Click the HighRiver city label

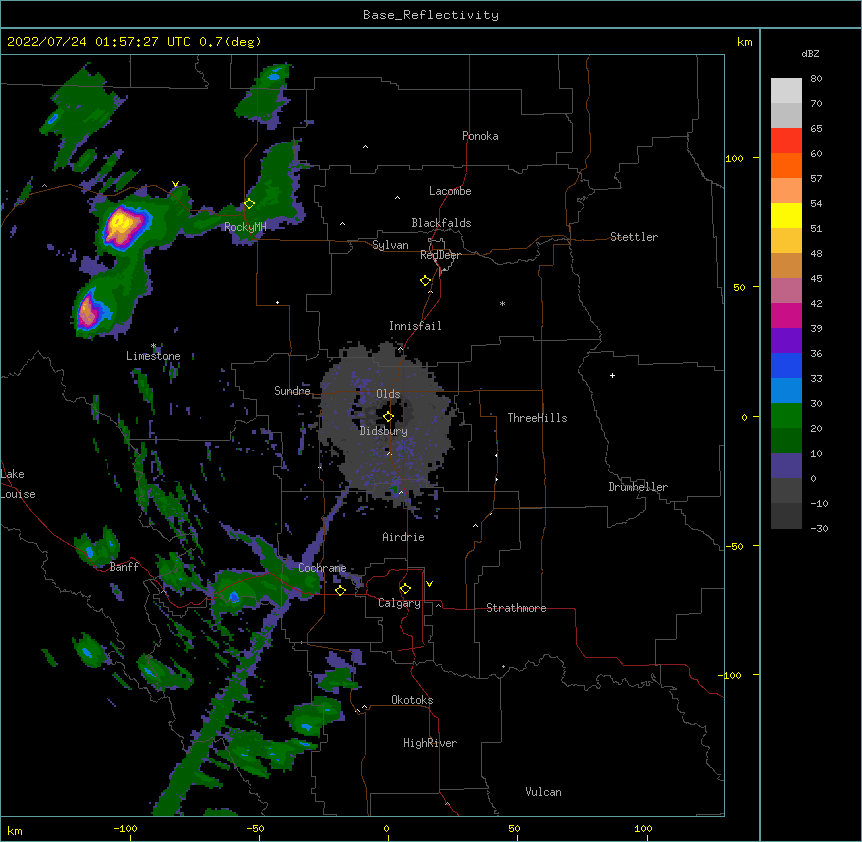click(x=430, y=743)
